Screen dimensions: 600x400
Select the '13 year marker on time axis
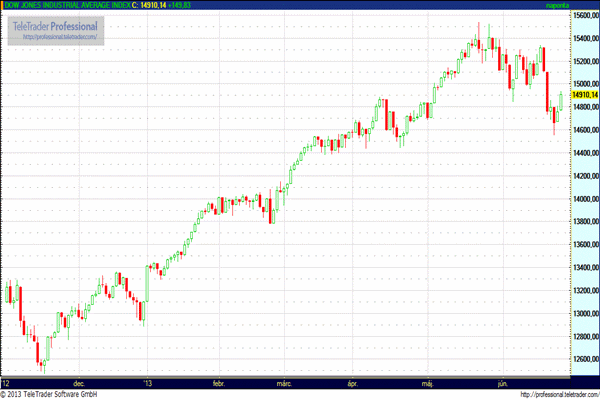(148, 382)
